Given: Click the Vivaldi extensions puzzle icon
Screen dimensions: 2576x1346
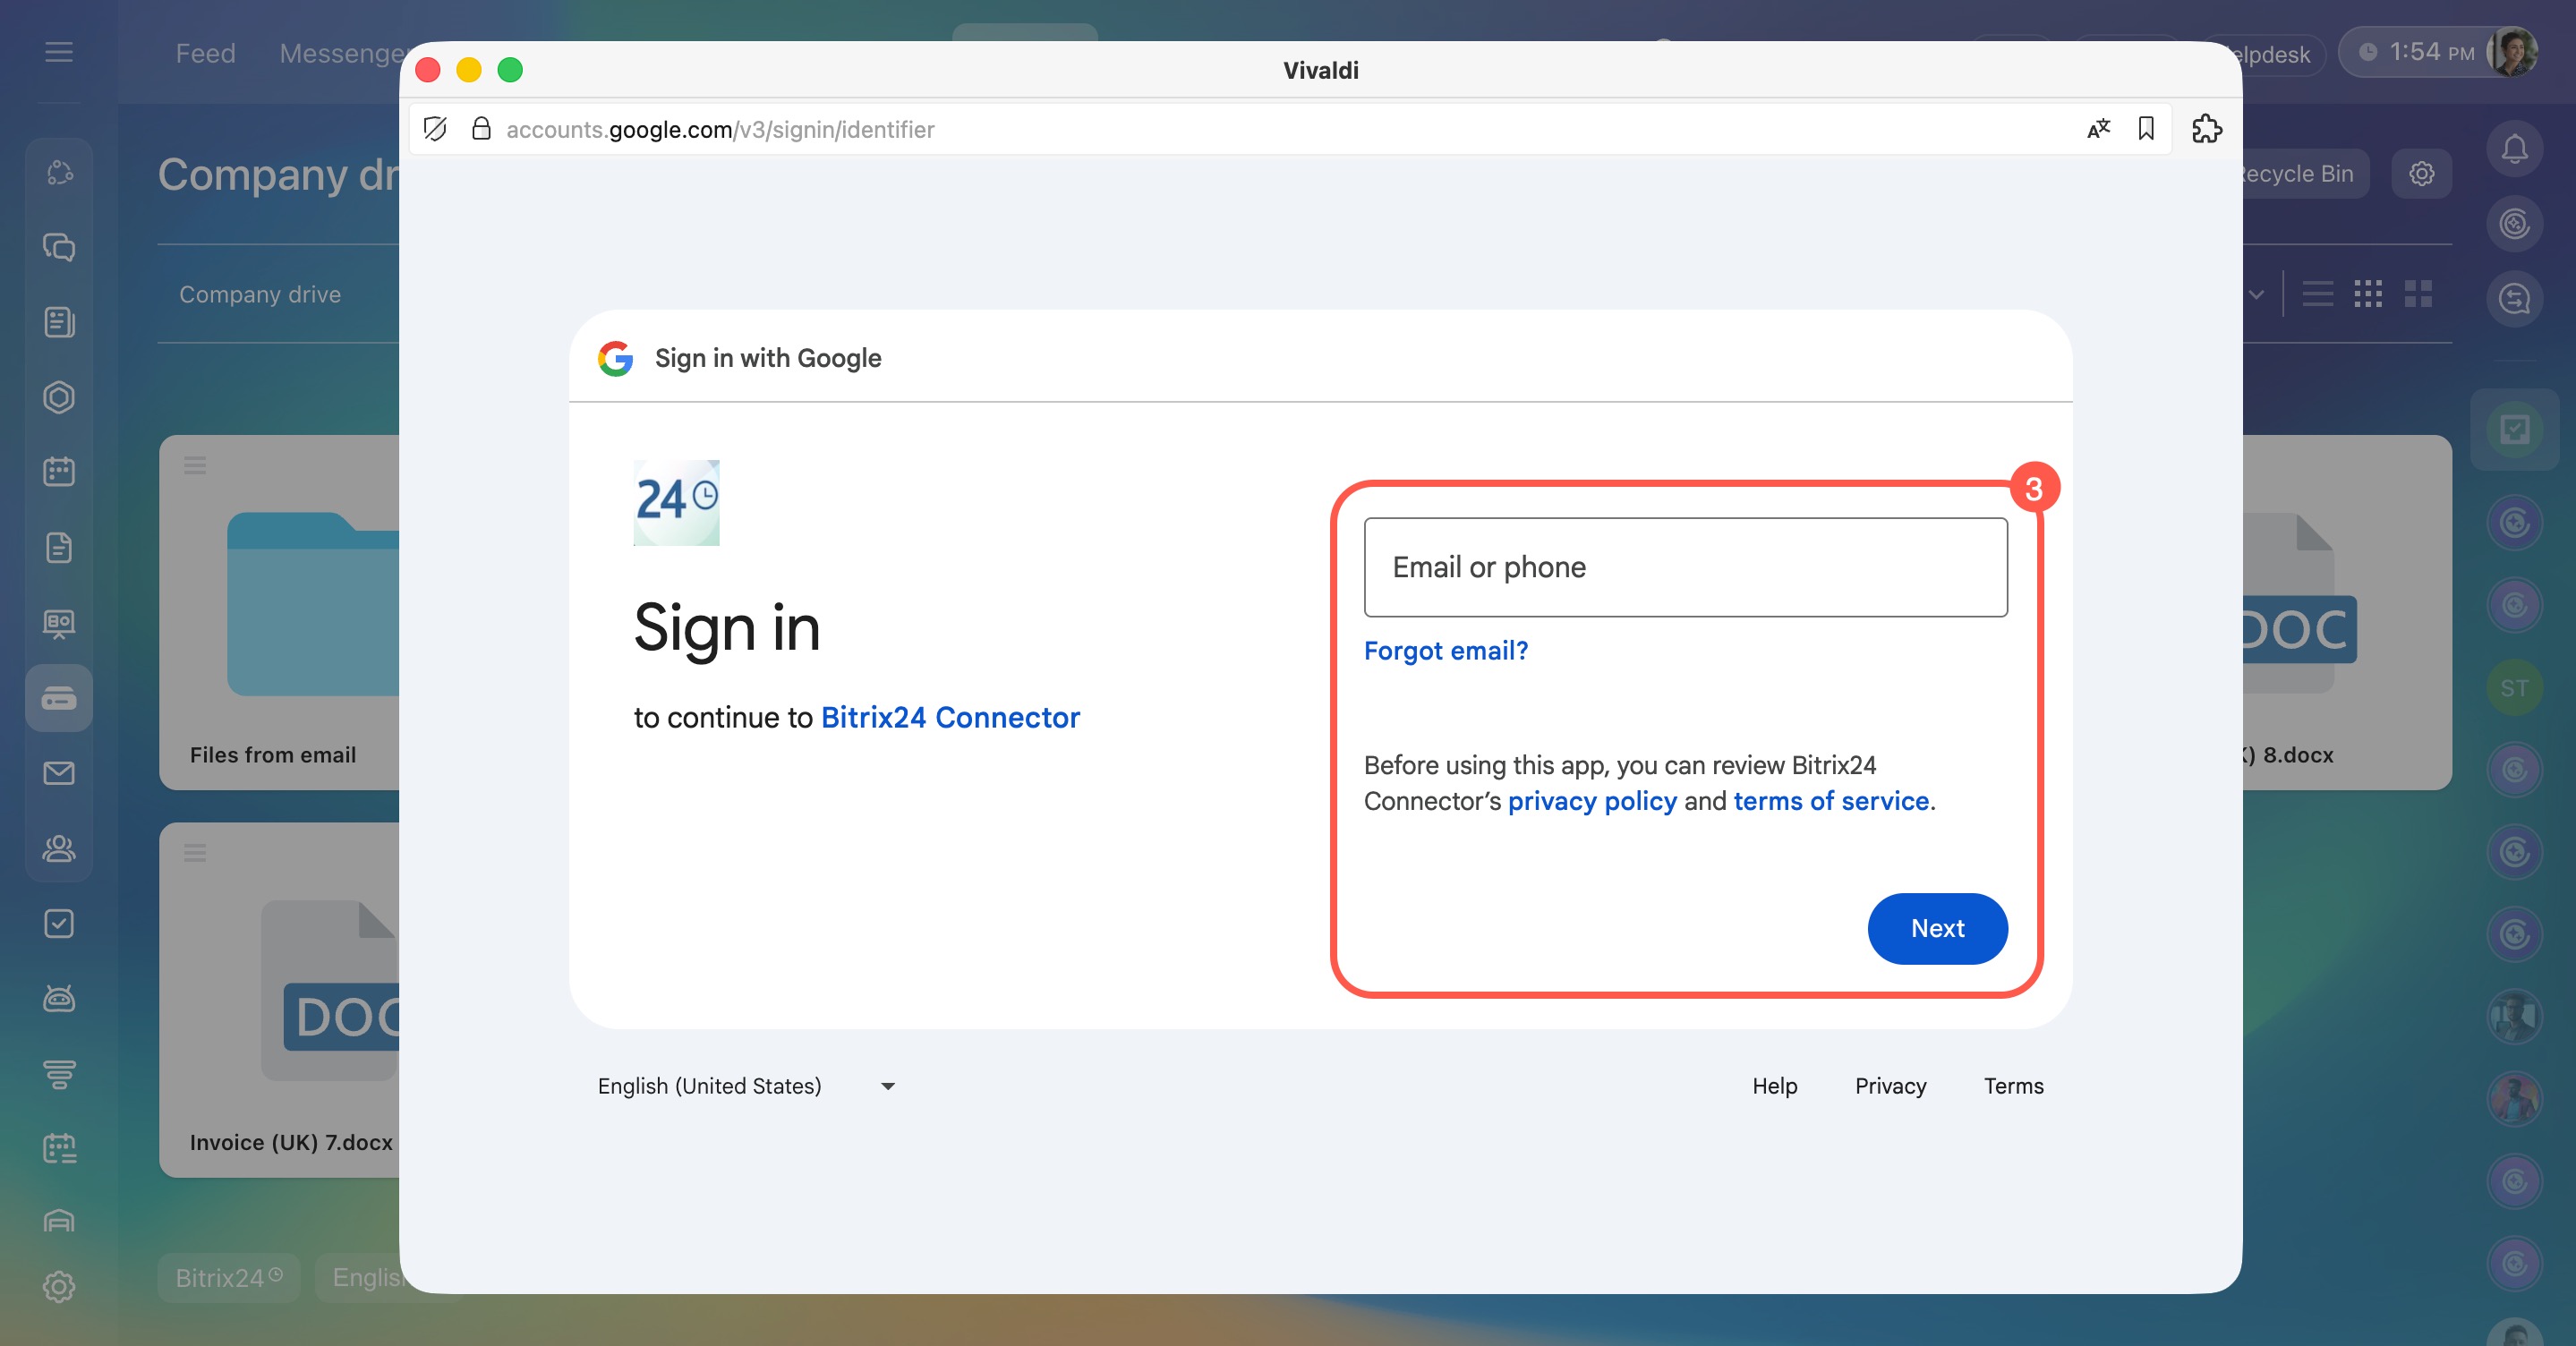Looking at the screenshot, I should point(2206,129).
